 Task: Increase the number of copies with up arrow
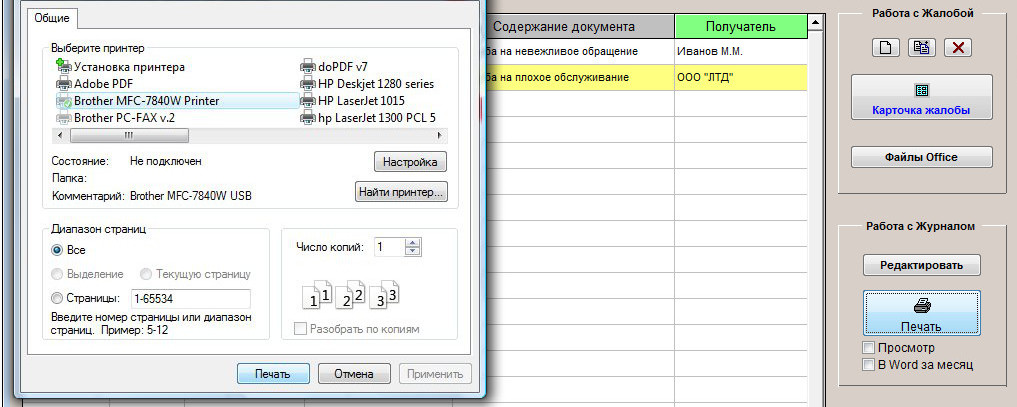[414, 242]
